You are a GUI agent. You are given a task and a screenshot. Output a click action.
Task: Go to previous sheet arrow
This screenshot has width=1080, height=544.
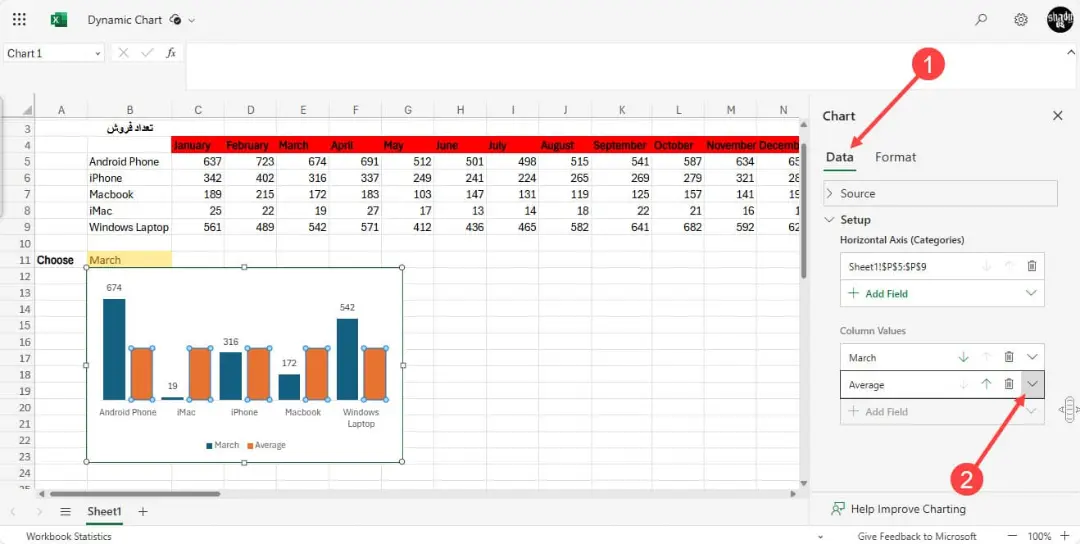click(x=15, y=512)
